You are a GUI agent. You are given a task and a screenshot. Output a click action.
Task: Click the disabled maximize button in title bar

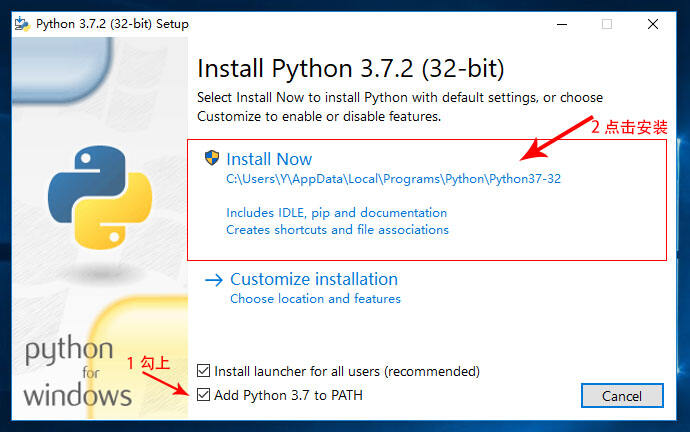pos(606,24)
